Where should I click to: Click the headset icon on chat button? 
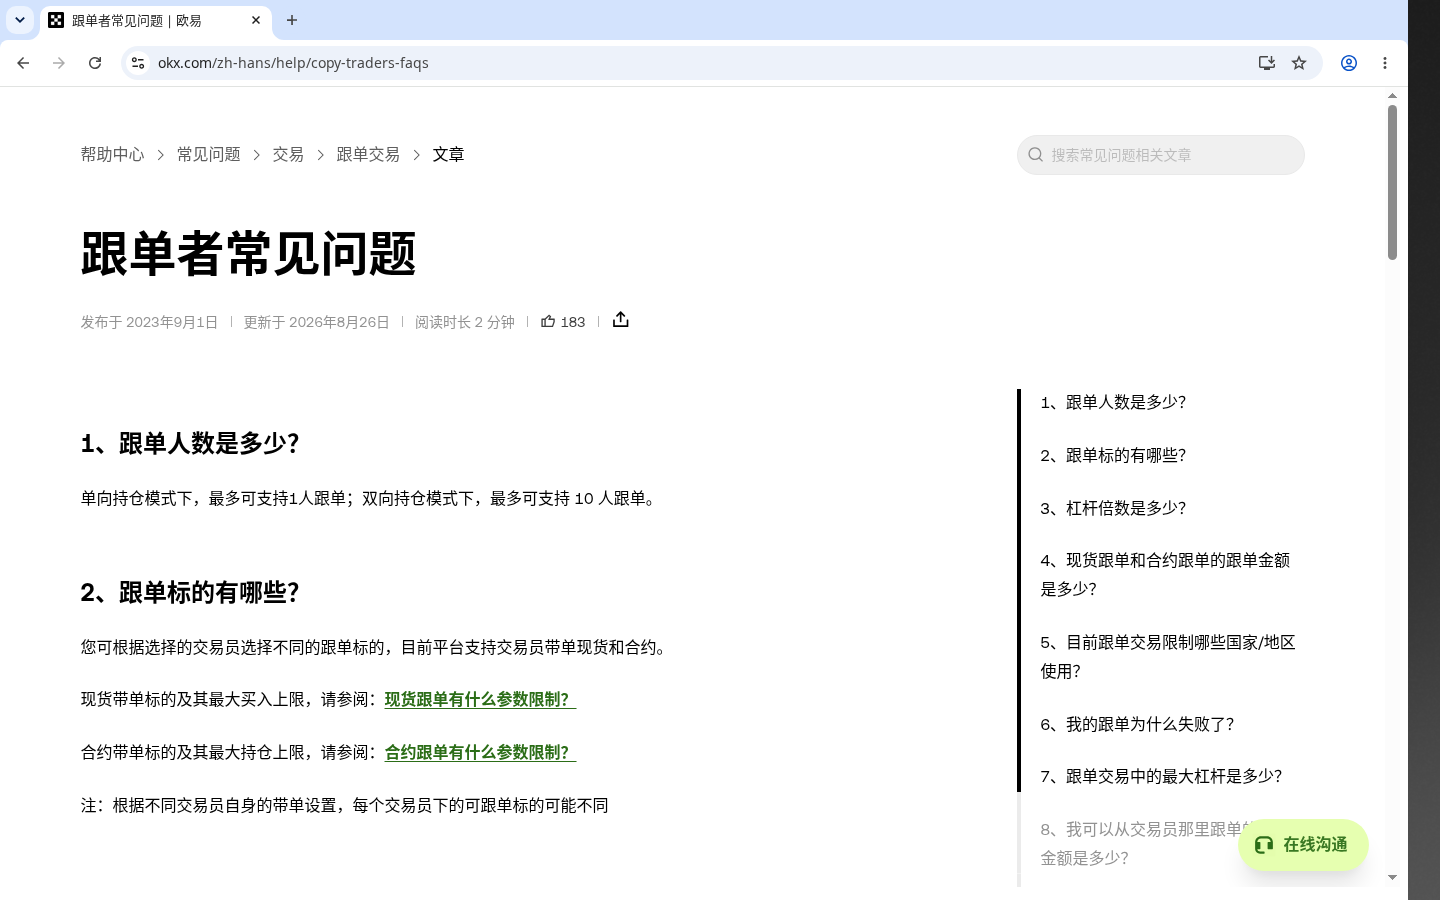point(1264,845)
